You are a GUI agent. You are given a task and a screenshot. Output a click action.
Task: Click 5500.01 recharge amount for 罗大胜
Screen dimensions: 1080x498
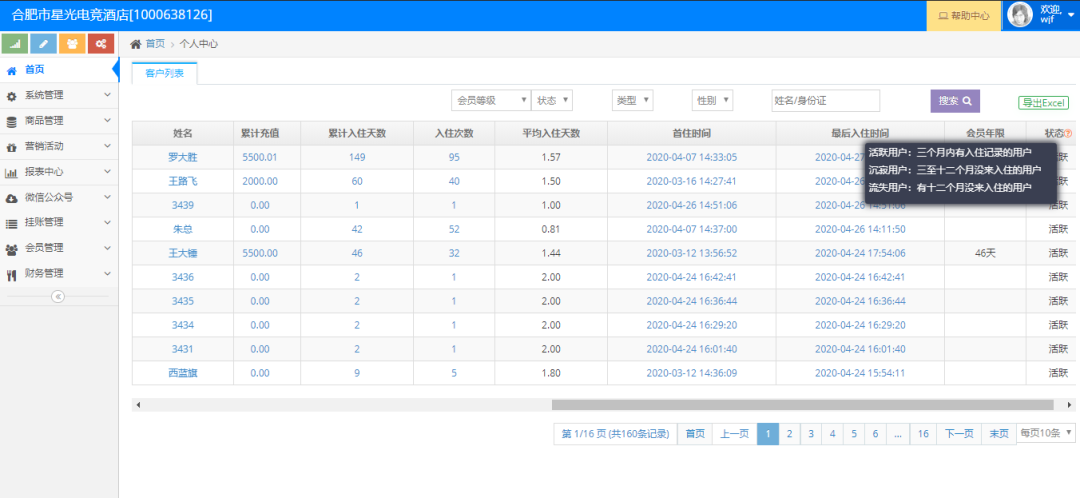[x=260, y=158]
